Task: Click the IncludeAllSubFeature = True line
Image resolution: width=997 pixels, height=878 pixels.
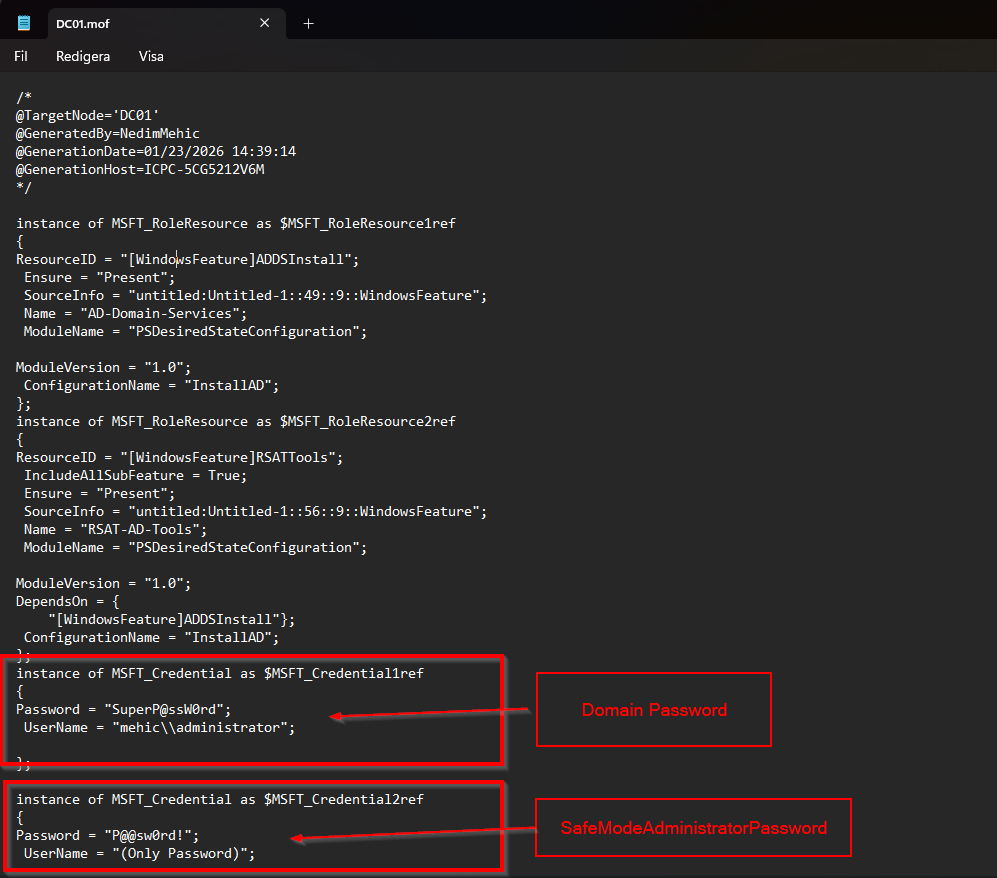Action: pos(135,475)
